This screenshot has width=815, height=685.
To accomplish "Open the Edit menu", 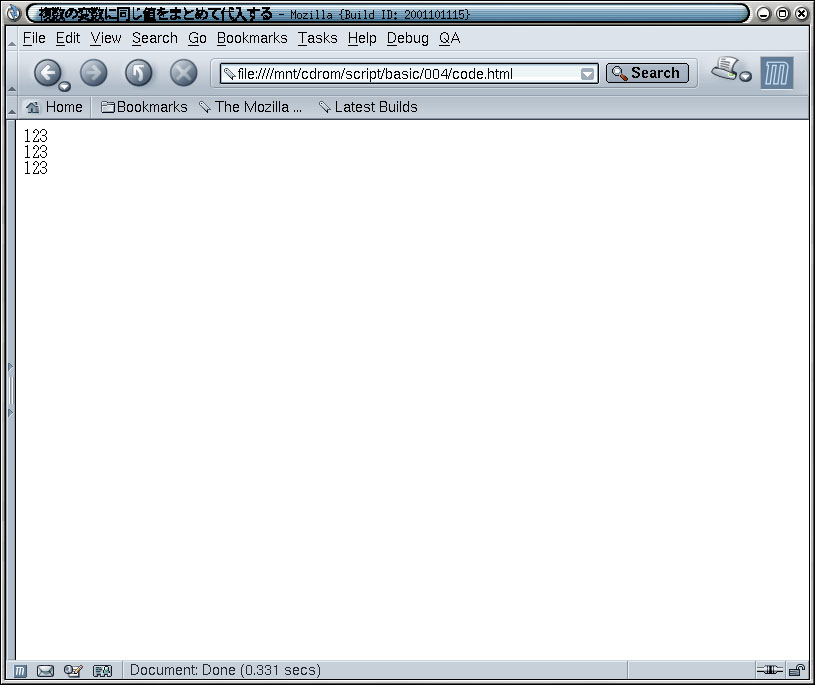I will (x=68, y=38).
